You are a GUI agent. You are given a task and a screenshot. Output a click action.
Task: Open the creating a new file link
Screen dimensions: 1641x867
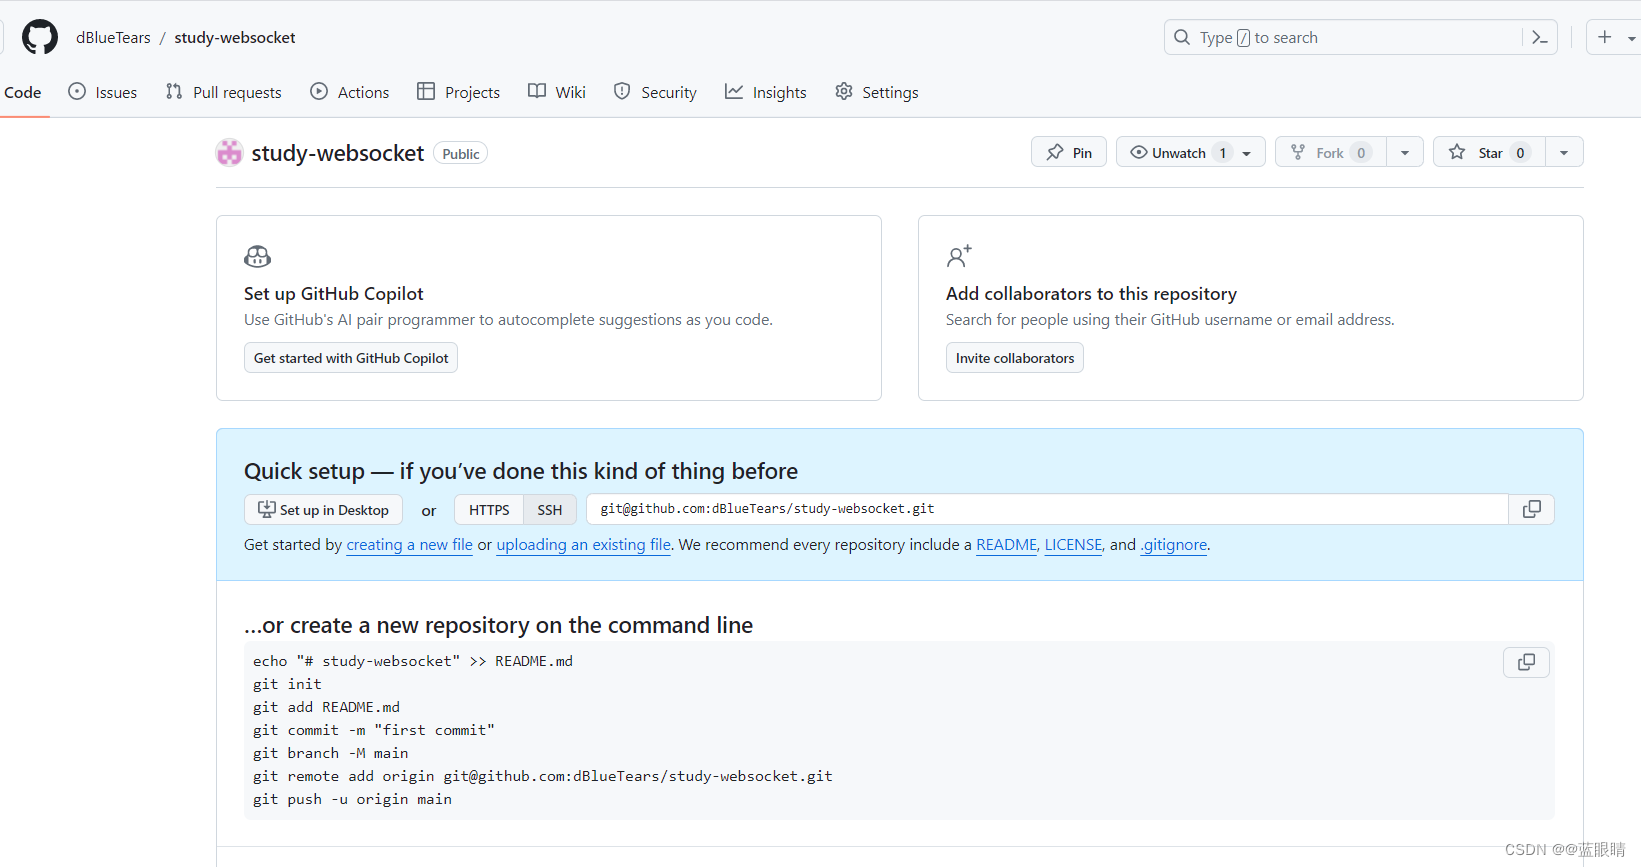tap(409, 545)
